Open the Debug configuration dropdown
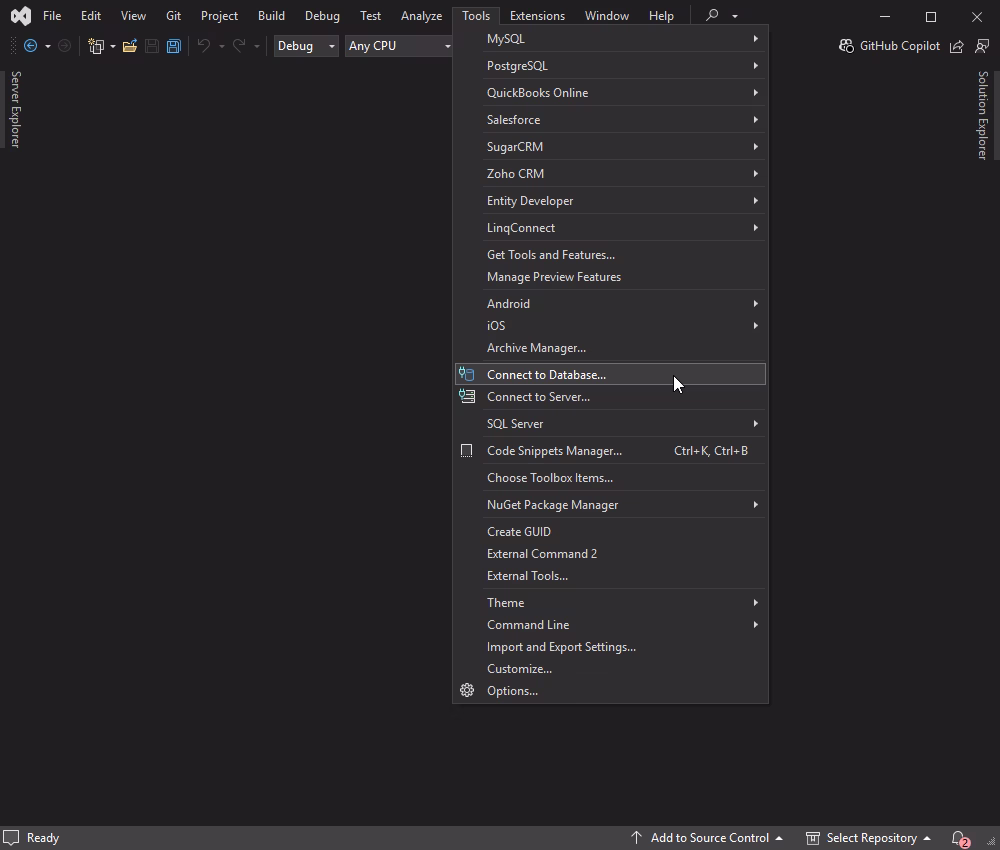Image resolution: width=1000 pixels, height=850 pixels. 306,46
